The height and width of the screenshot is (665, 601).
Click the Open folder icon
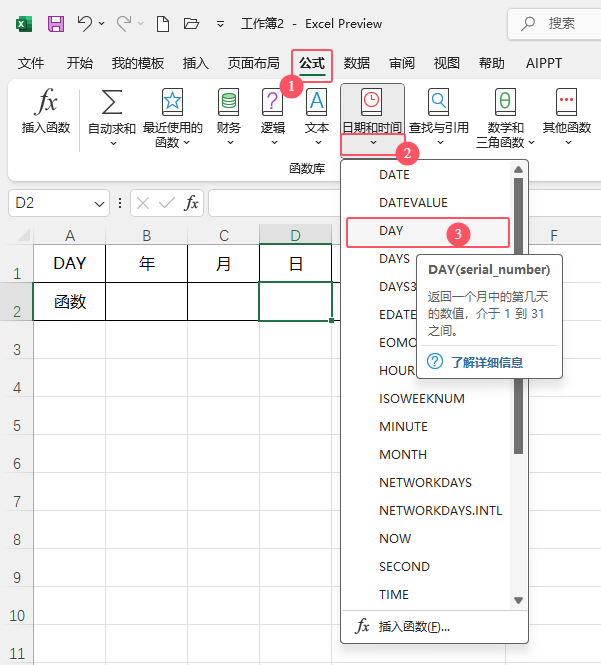tap(191, 23)
